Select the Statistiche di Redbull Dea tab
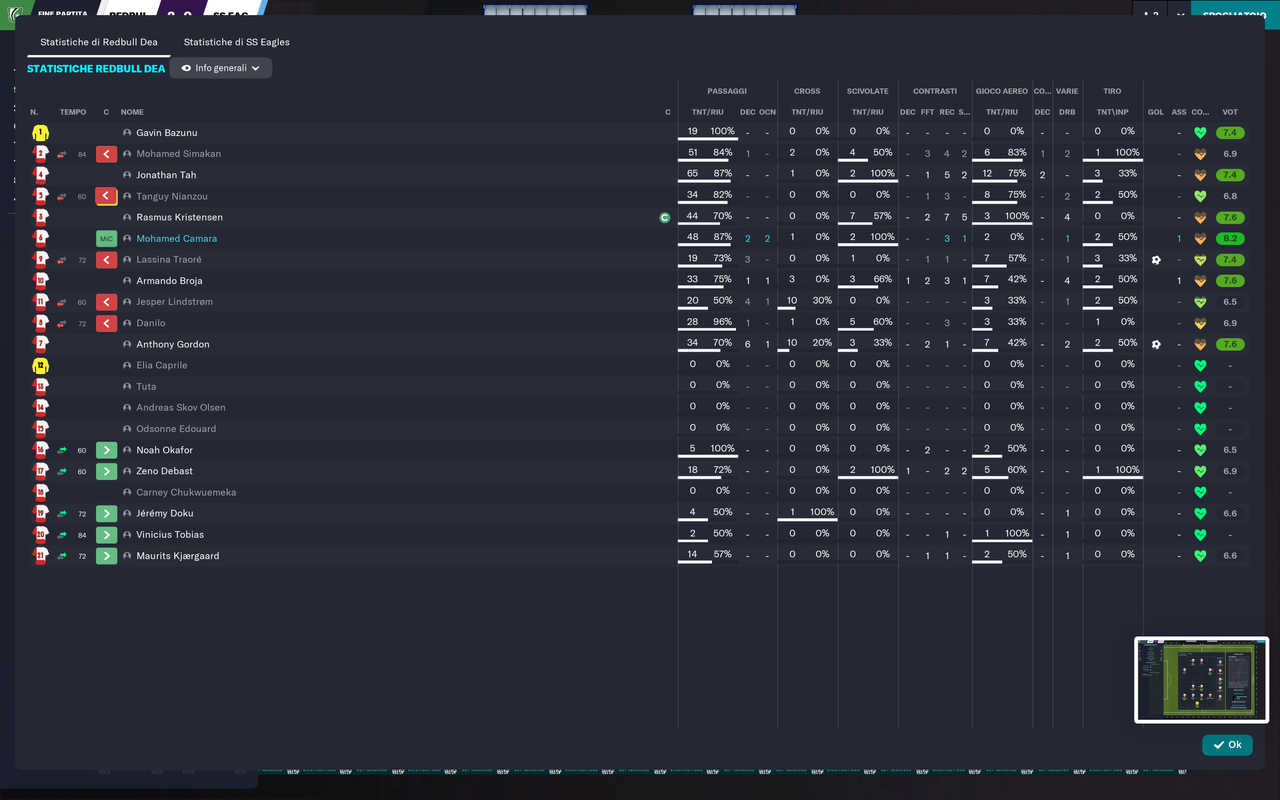Image resolution: width=1280 pixels, height=800 pixels. pos(99,42)
